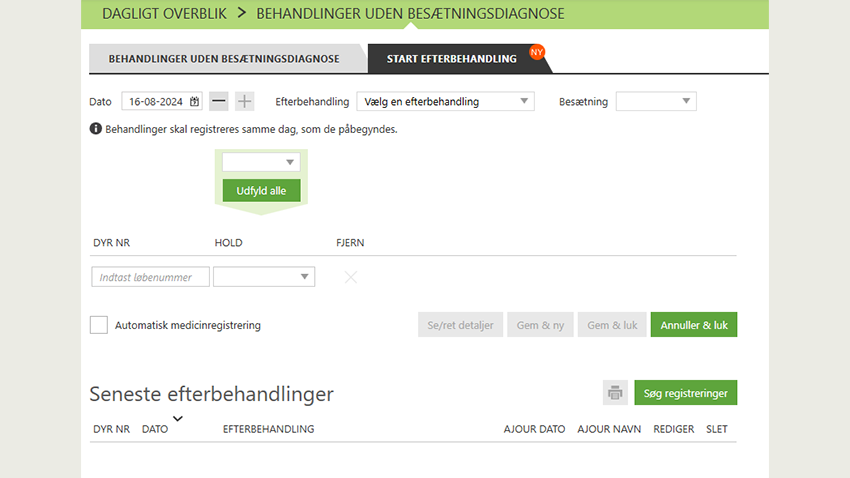
Task: Click the NY badge on the tab
Action: pos(537,52)
